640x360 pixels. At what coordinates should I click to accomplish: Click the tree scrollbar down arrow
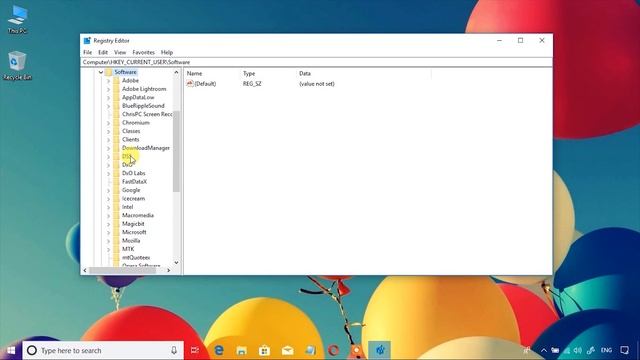pyautogui.click(x=176, y=262)
